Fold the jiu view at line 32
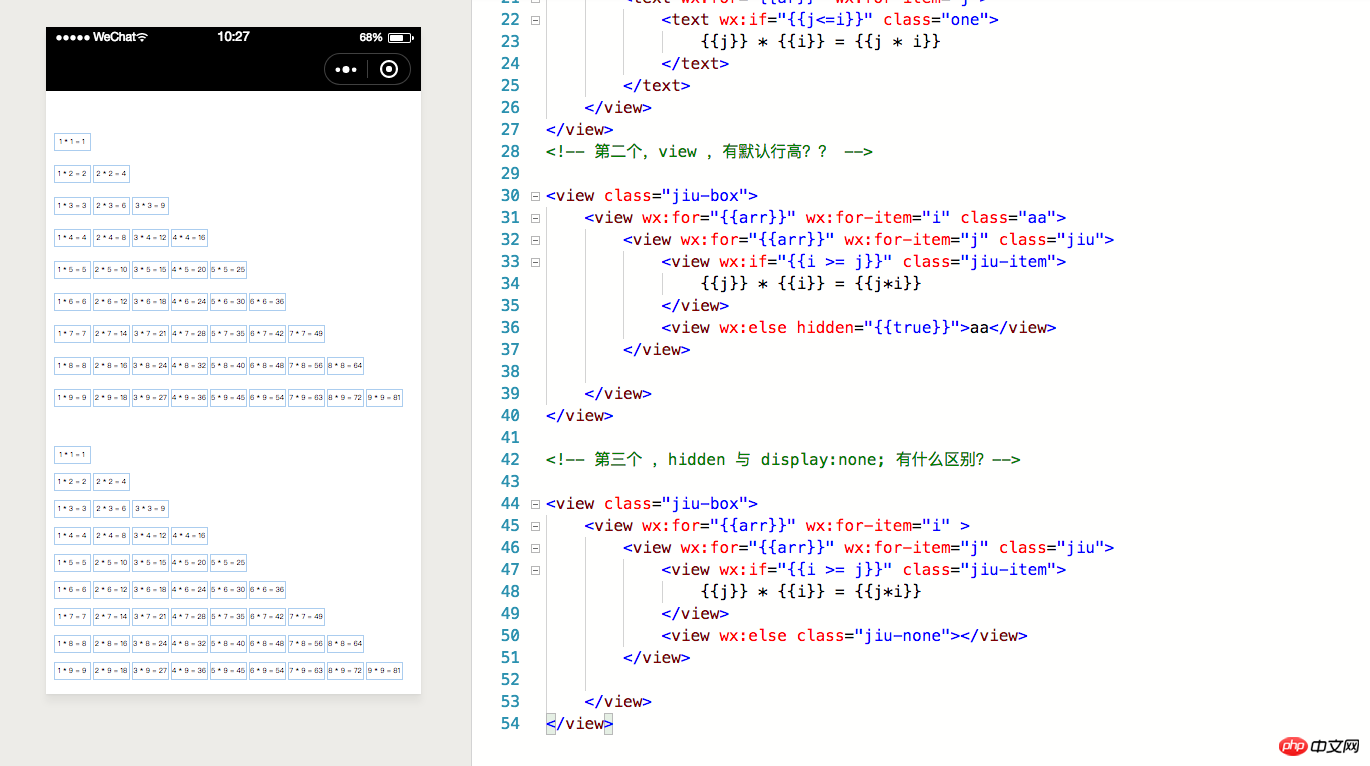Screen dimensions: 1370x766 coord(536,239)
